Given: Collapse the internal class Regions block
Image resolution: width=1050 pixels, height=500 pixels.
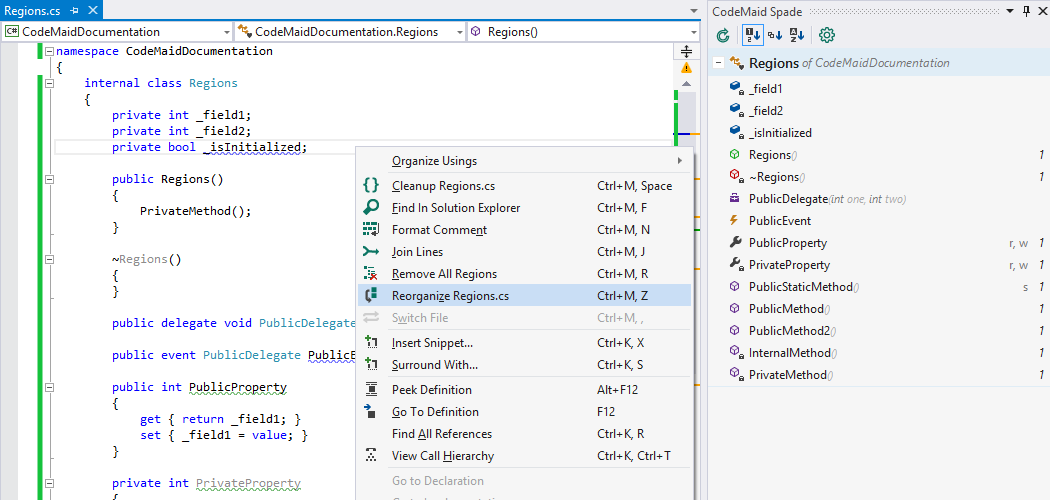Looking at the screenshot, I should pyautogui.click(x=49, y=84).
